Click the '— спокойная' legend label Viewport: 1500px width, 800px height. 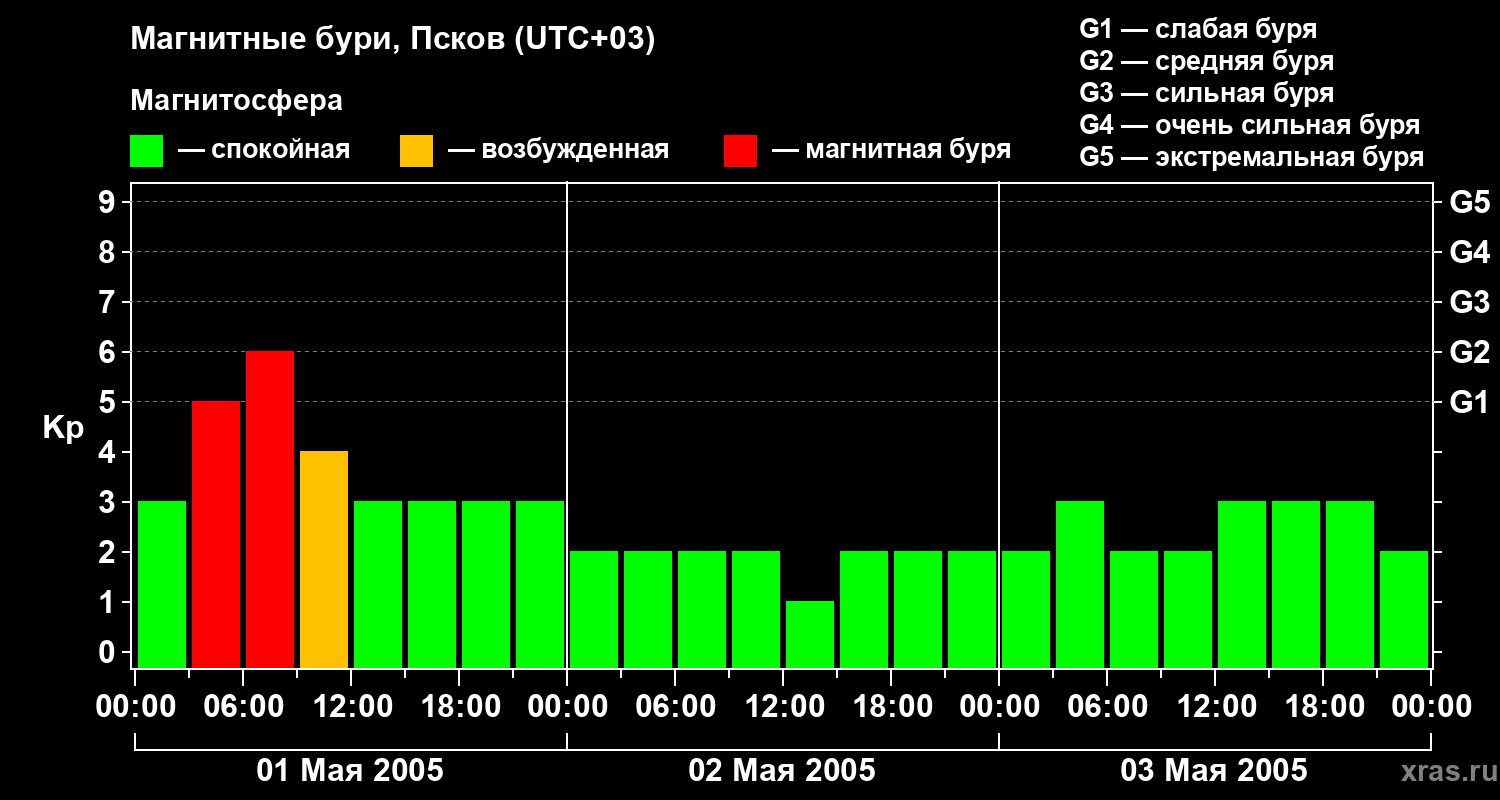pos(264,150)
